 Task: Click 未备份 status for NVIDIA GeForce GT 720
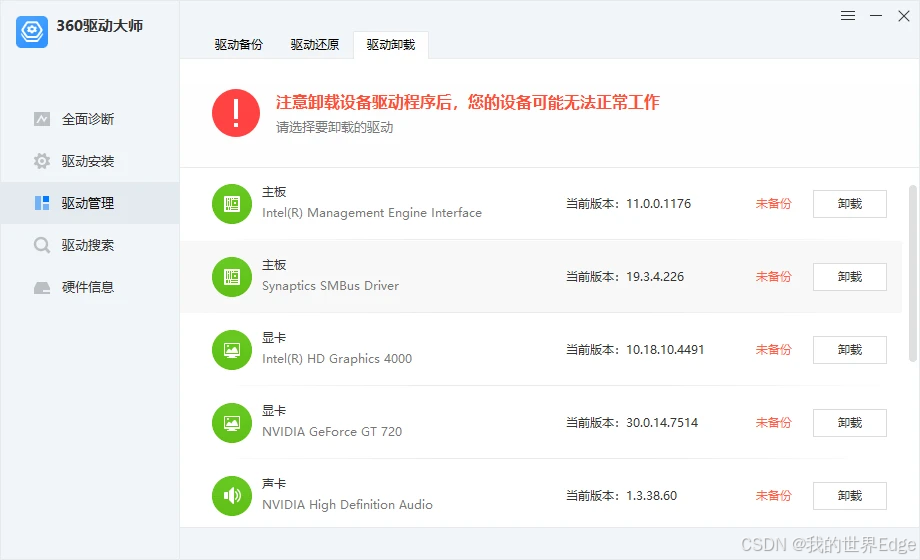tap(773, 423)
